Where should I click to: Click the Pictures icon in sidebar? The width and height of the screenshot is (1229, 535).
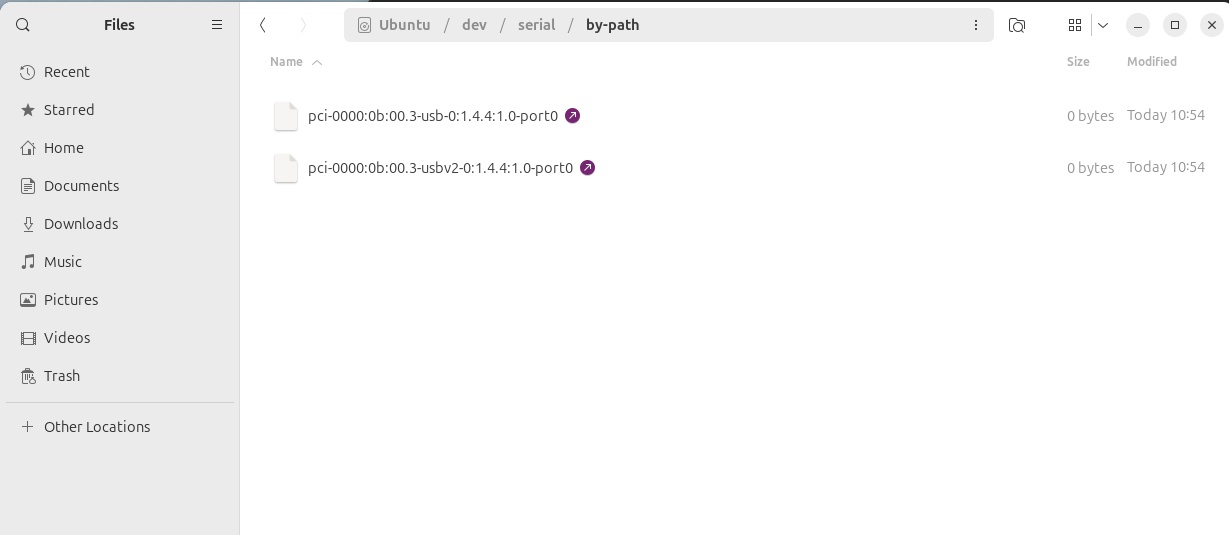coord(28,300)
